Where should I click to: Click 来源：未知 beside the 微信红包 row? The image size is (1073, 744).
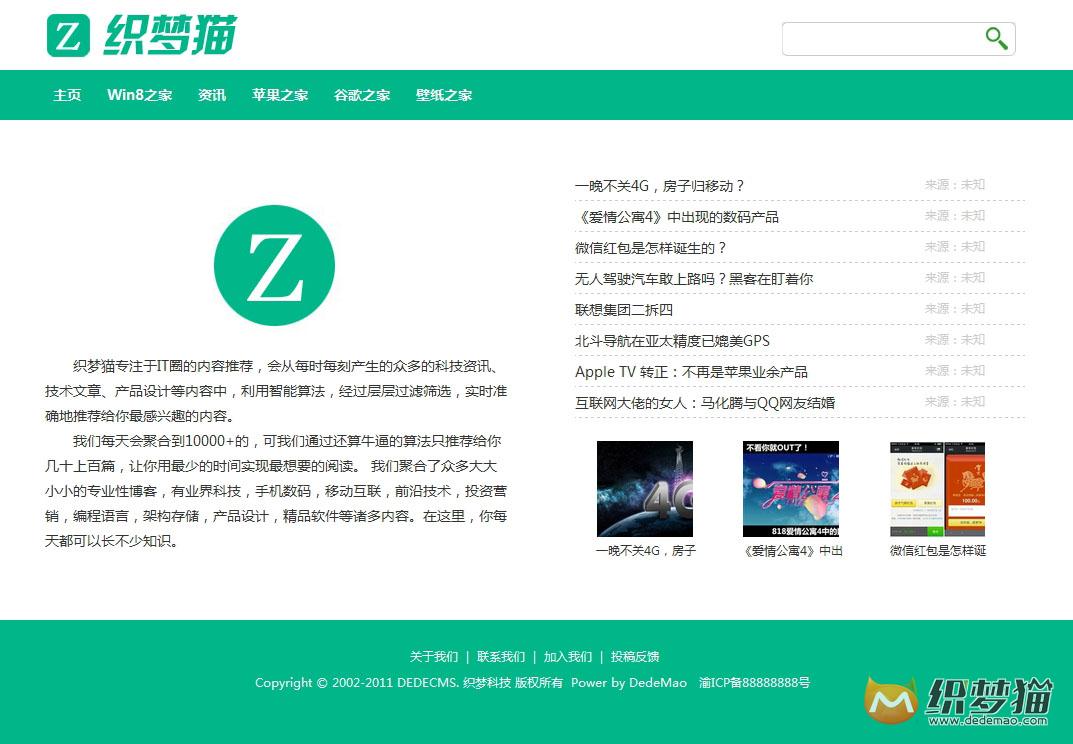955,246
